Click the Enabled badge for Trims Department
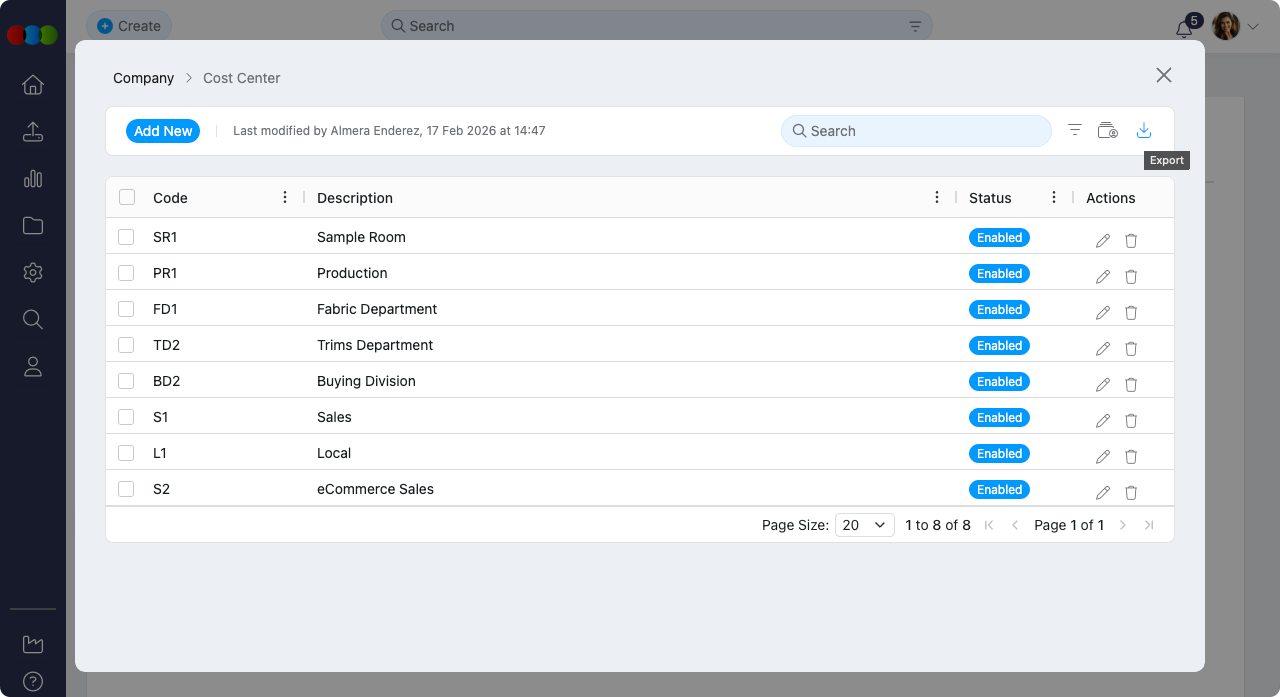This screenshot has width=1280, height=697. pos(999,345)
